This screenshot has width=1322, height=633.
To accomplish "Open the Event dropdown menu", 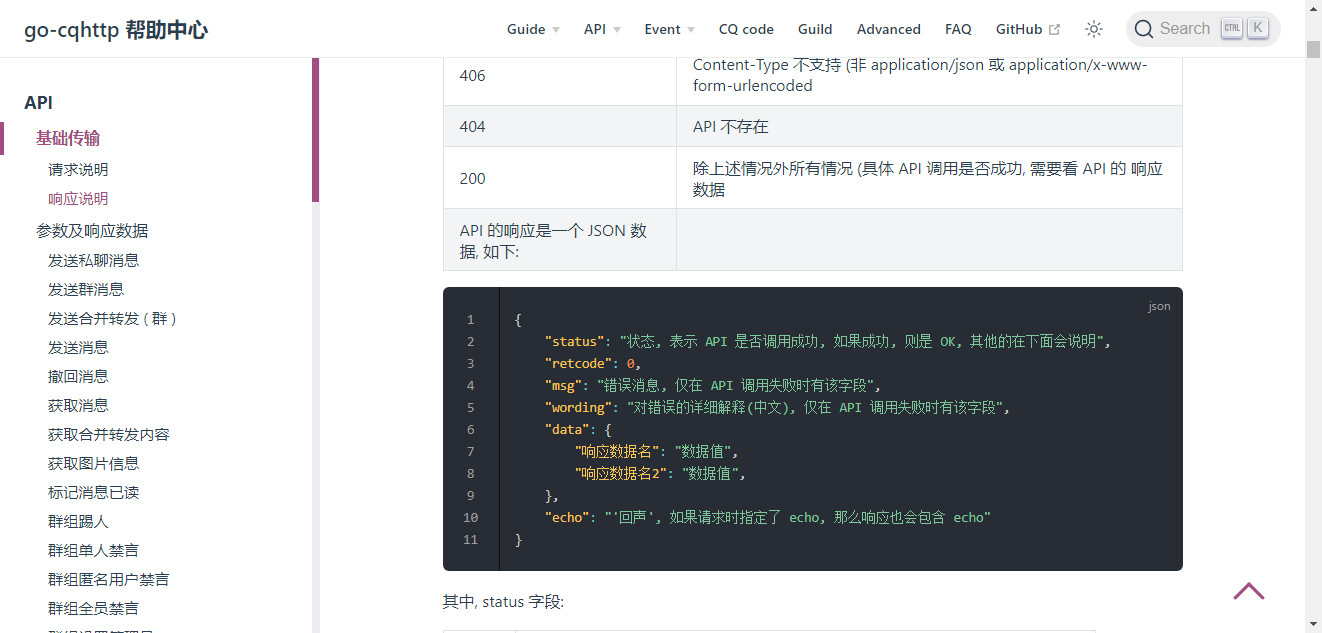I will (x=669, y=29).
